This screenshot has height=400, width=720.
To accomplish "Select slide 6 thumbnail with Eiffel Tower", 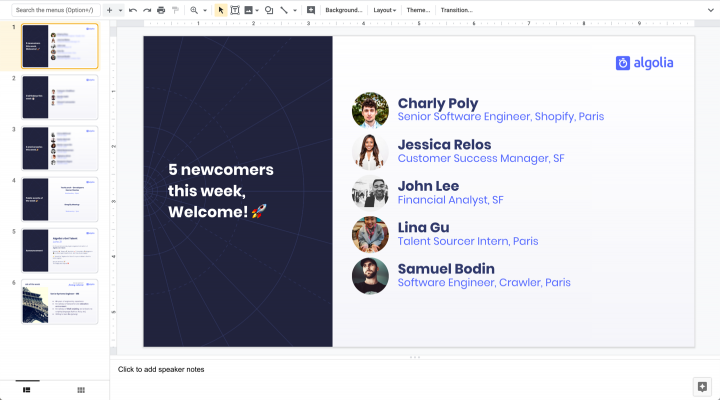I will point(60,302).
